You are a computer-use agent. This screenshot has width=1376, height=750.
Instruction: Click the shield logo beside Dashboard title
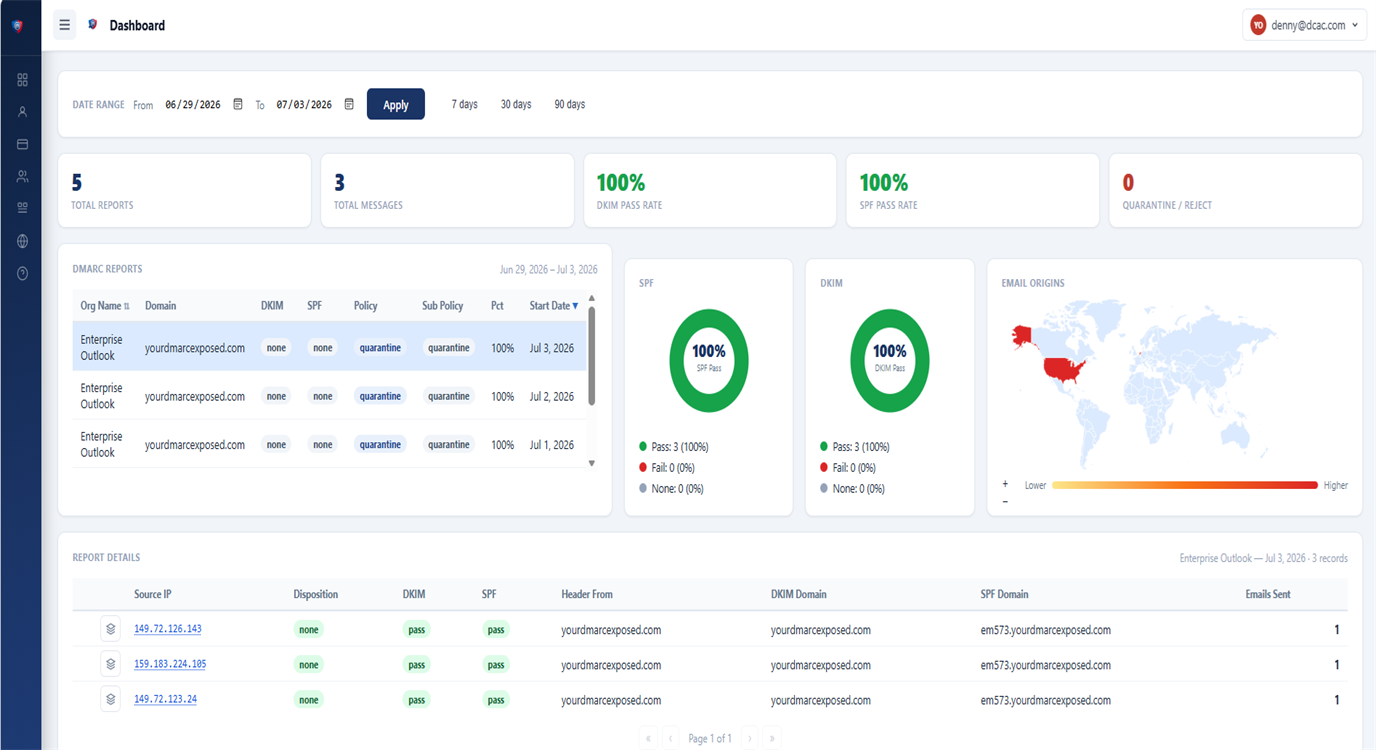pos(93,25)
